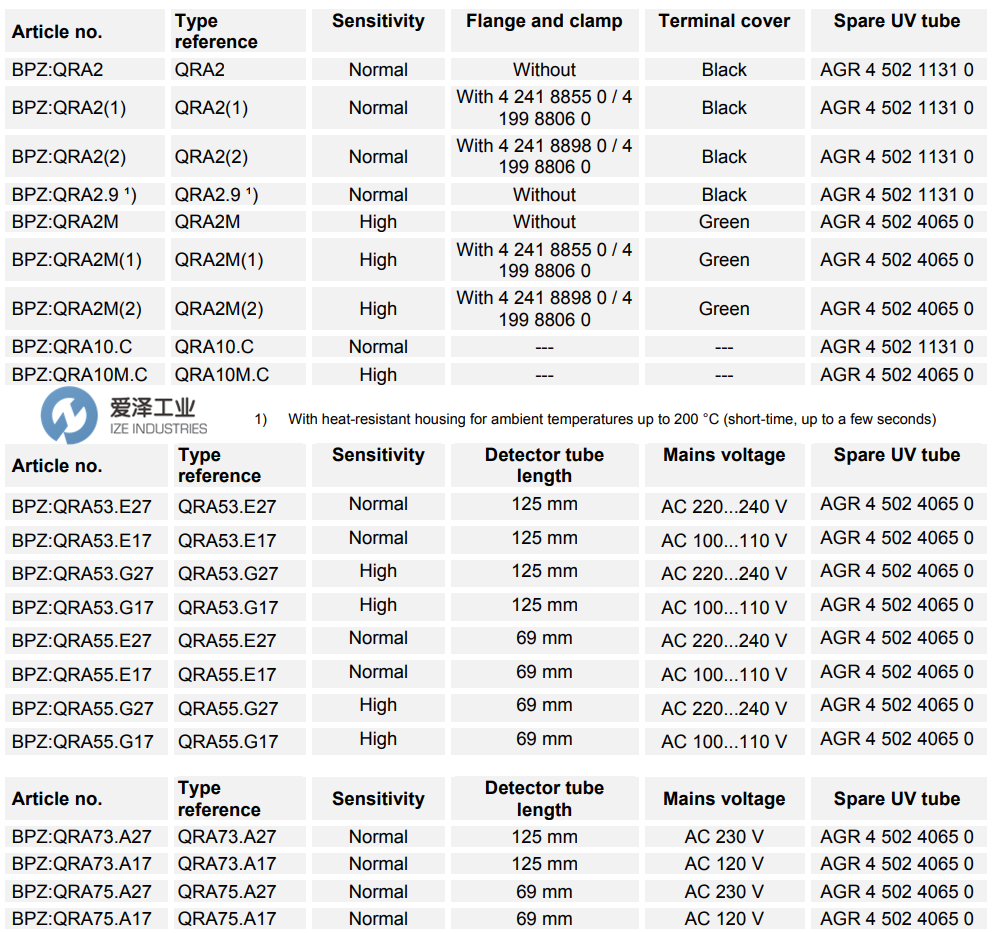
Task: Click the circular logo mark icon
Action: [67, 411]
